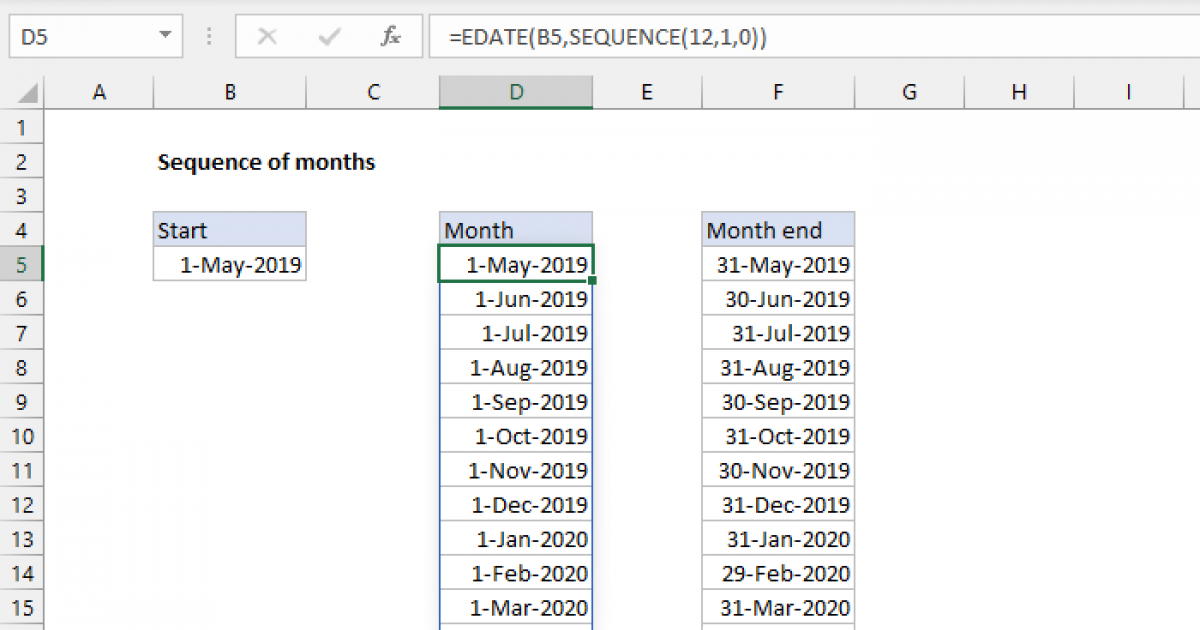Expand the Name Box dropdown arrow
The height and width of the screenshot is (630, 1200).
[165, 37]
